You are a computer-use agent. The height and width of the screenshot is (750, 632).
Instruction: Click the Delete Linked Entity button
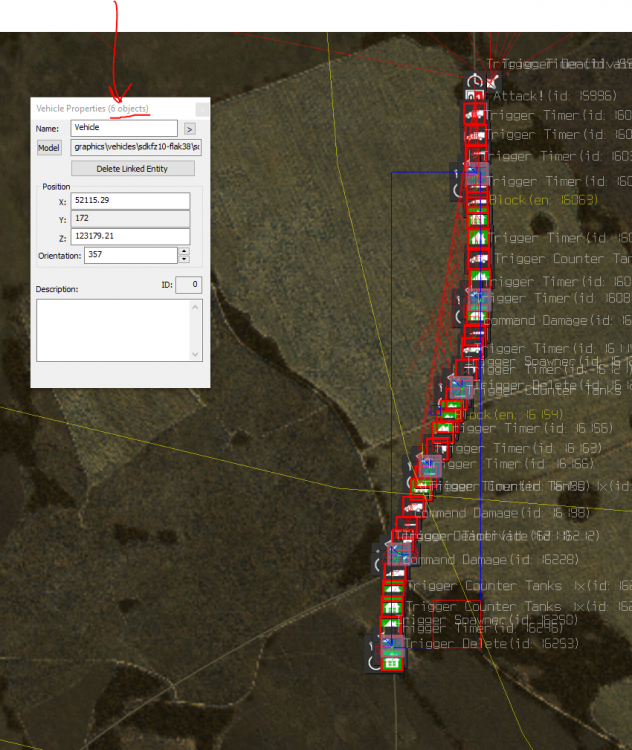(x=133, y=169)
